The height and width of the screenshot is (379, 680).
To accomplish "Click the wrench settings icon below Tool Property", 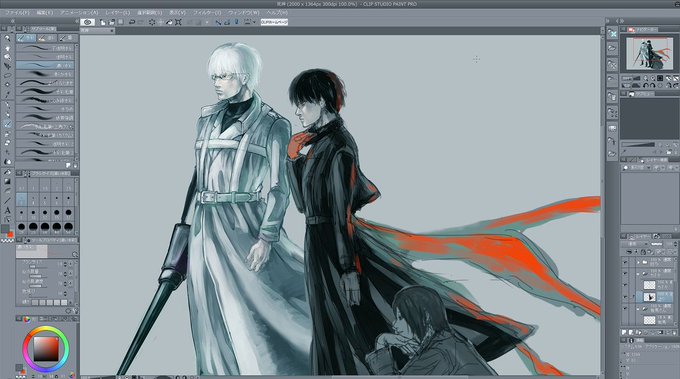I will point(76,310).
